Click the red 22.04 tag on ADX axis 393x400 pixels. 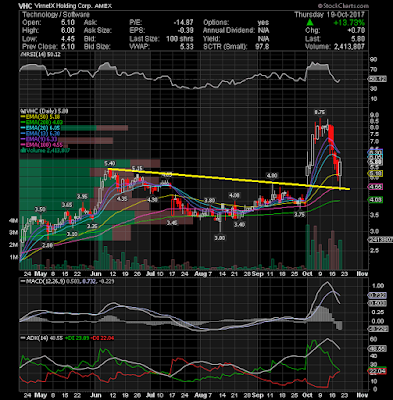tap(377, 371)
